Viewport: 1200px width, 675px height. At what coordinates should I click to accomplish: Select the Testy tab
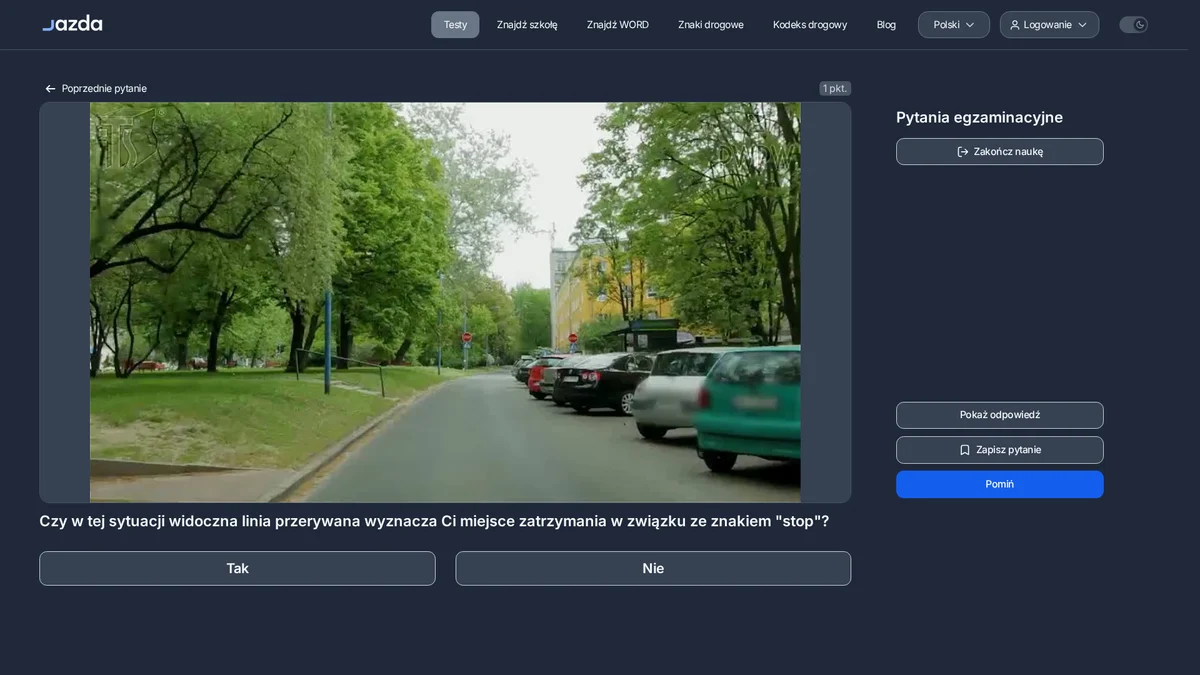click(455, 25)
